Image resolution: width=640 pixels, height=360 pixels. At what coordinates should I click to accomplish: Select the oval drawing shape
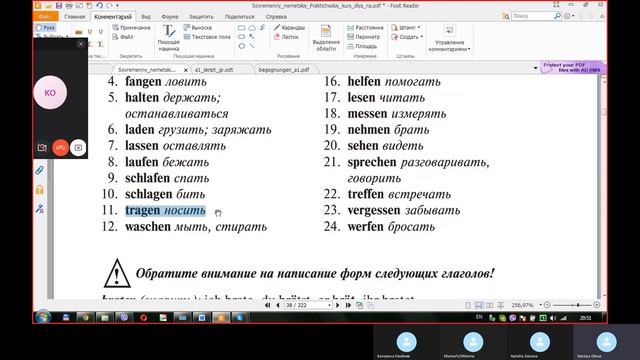pyautogui.click(x=242, y=37)
